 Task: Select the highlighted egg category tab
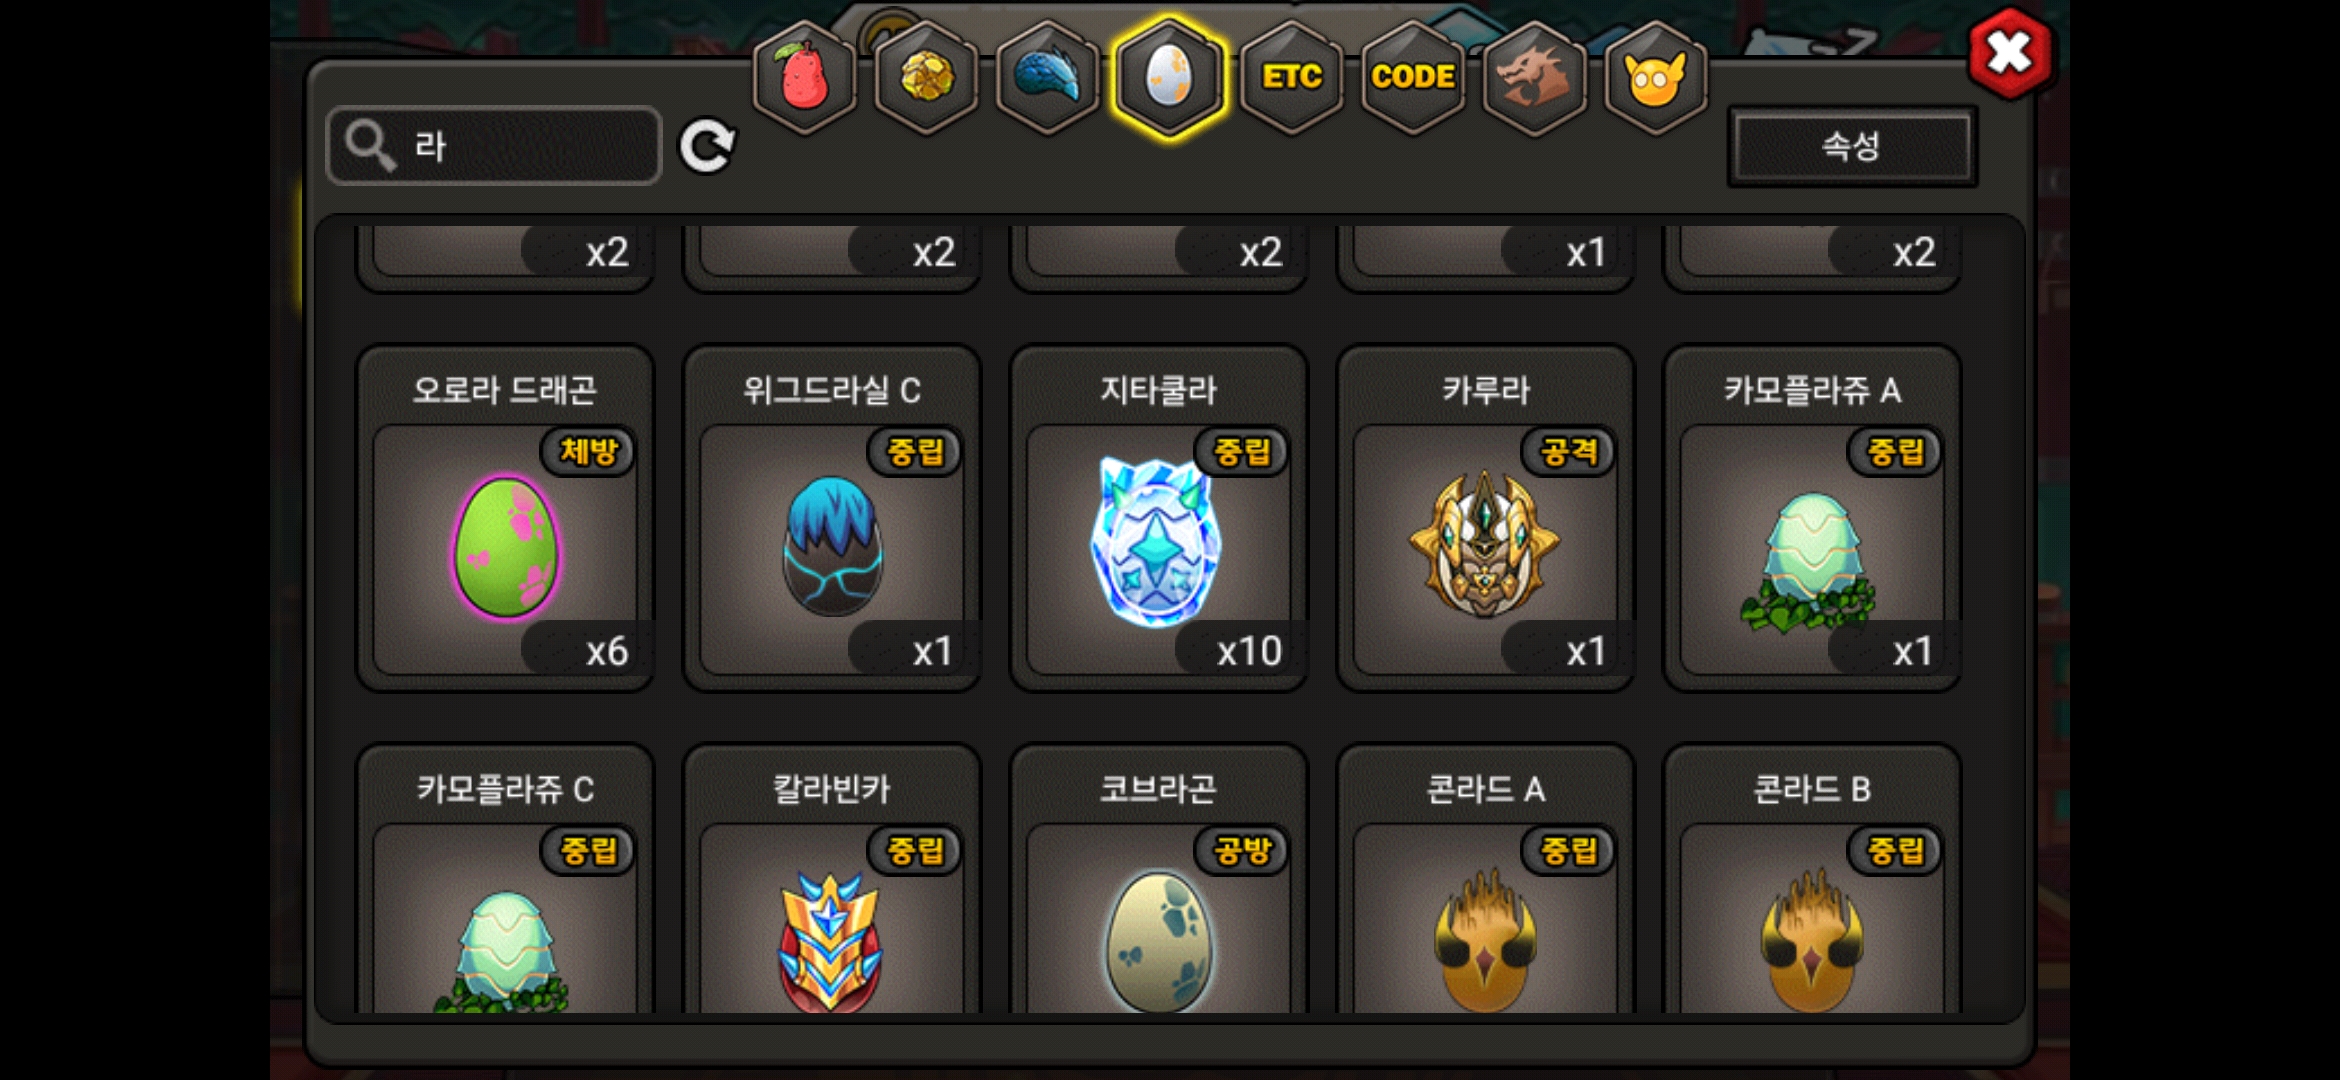point(1169,77)
